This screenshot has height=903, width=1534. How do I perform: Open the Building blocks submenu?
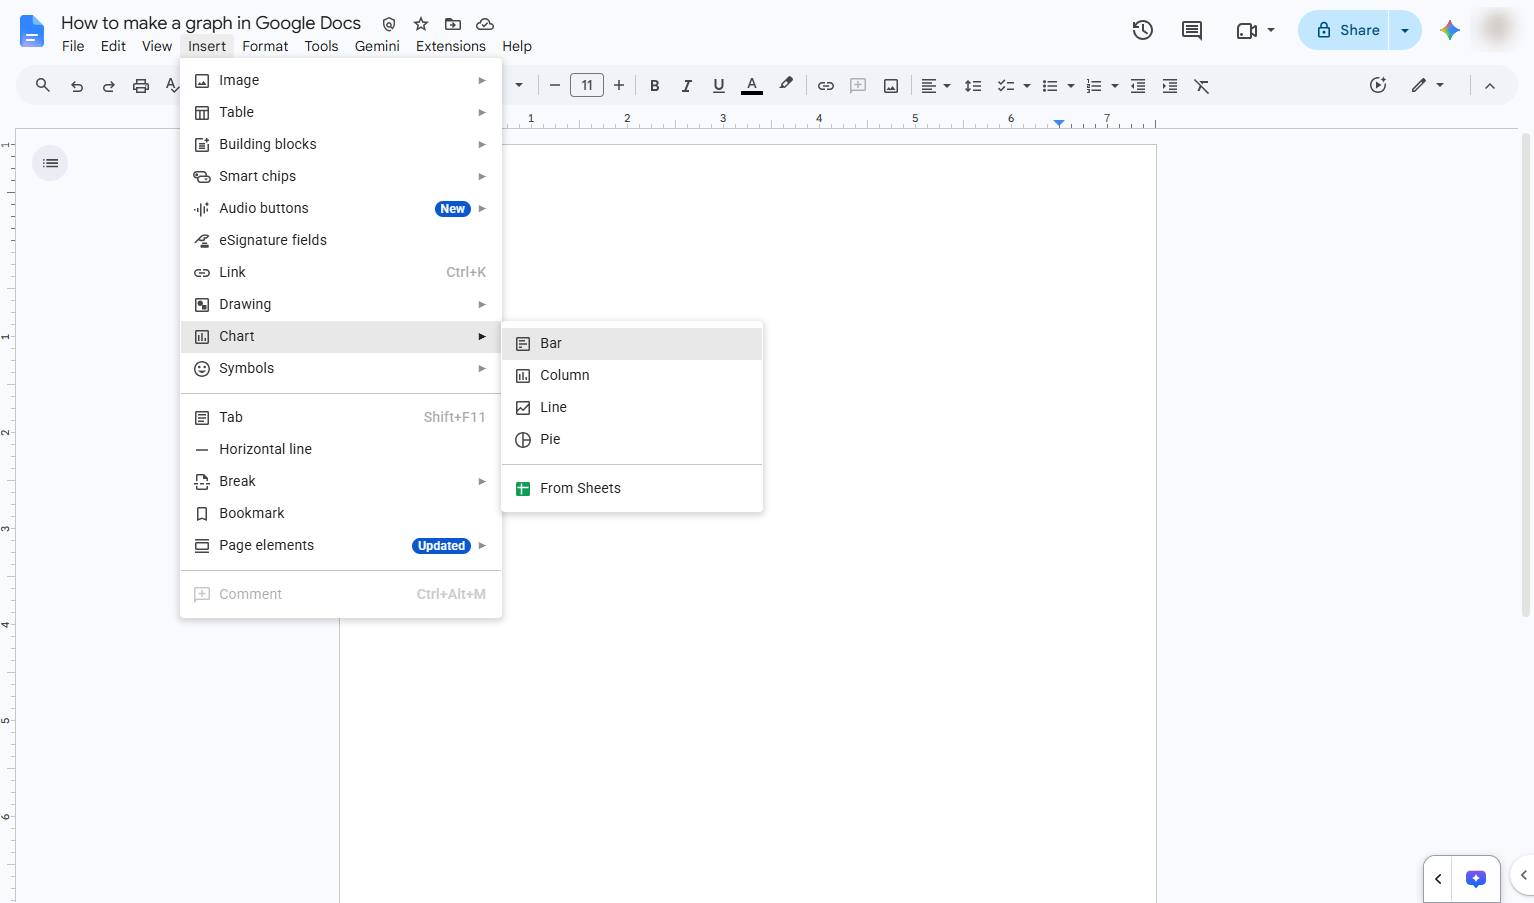tap(341, 144)
